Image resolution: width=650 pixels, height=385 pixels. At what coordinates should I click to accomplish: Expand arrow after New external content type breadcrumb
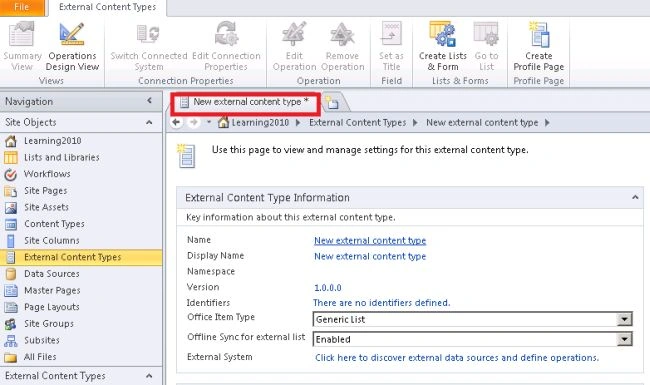[547, 123]
